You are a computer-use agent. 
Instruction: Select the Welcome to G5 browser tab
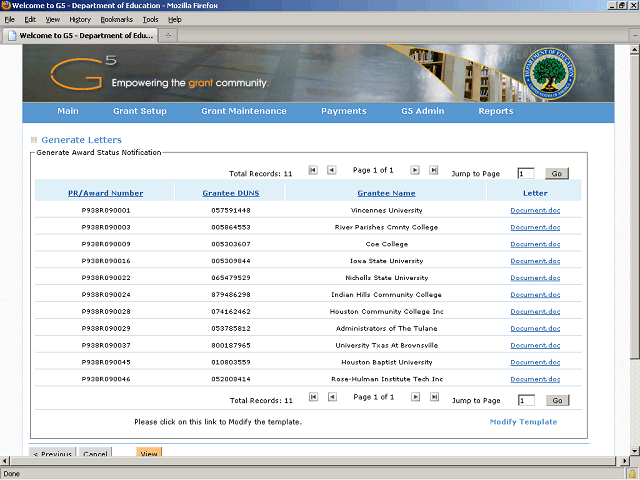click(80, 36)
